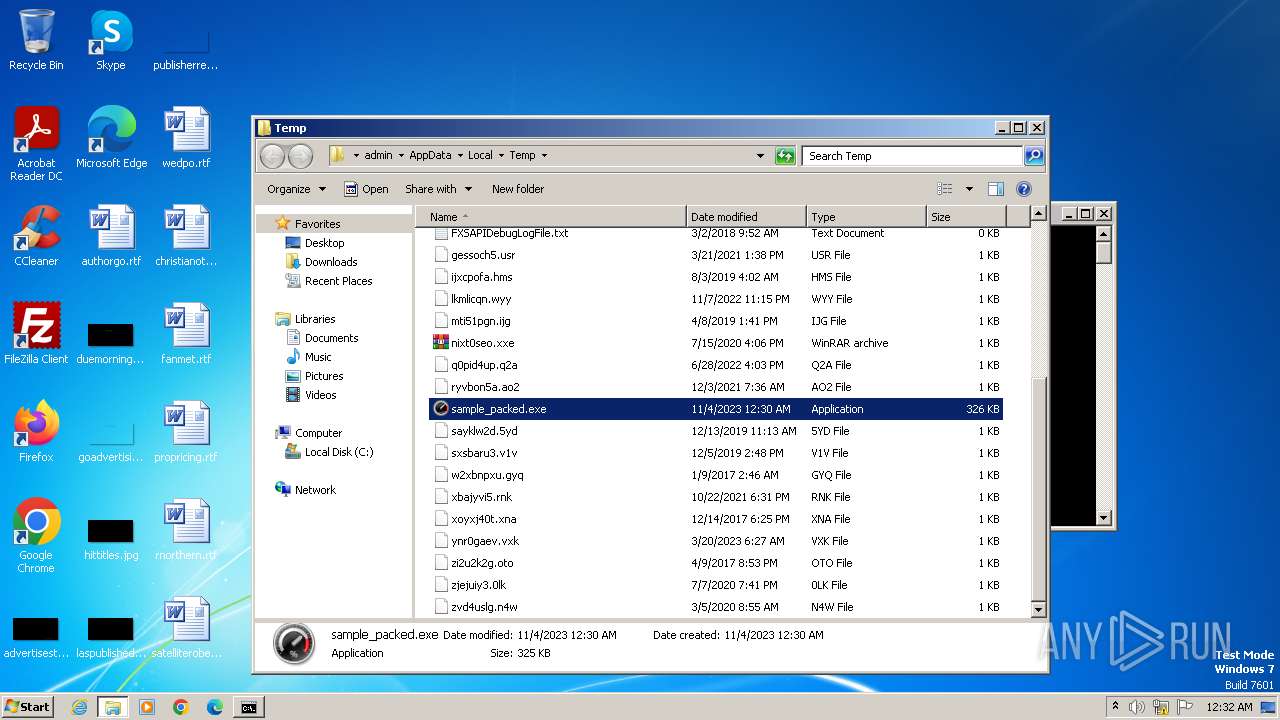1280x720 pixels.
Task: Open Recent Places in sidebar
Action: 338,281
